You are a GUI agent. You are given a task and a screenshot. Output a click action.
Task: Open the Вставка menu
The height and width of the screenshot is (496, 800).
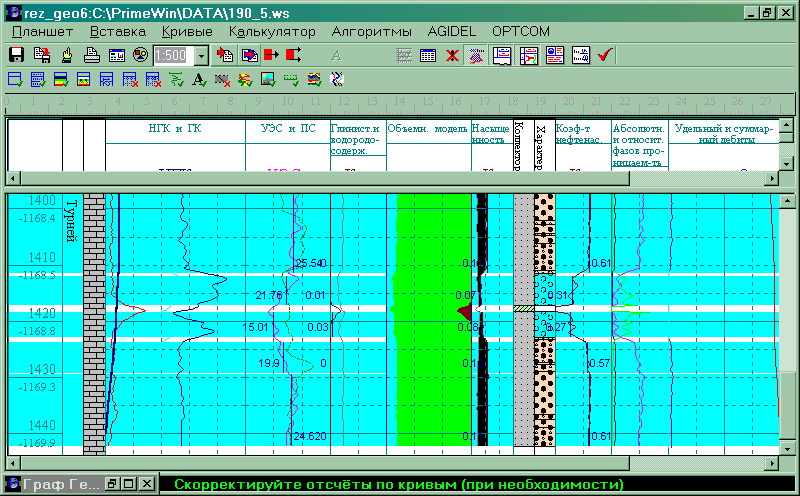pos(118,32)
